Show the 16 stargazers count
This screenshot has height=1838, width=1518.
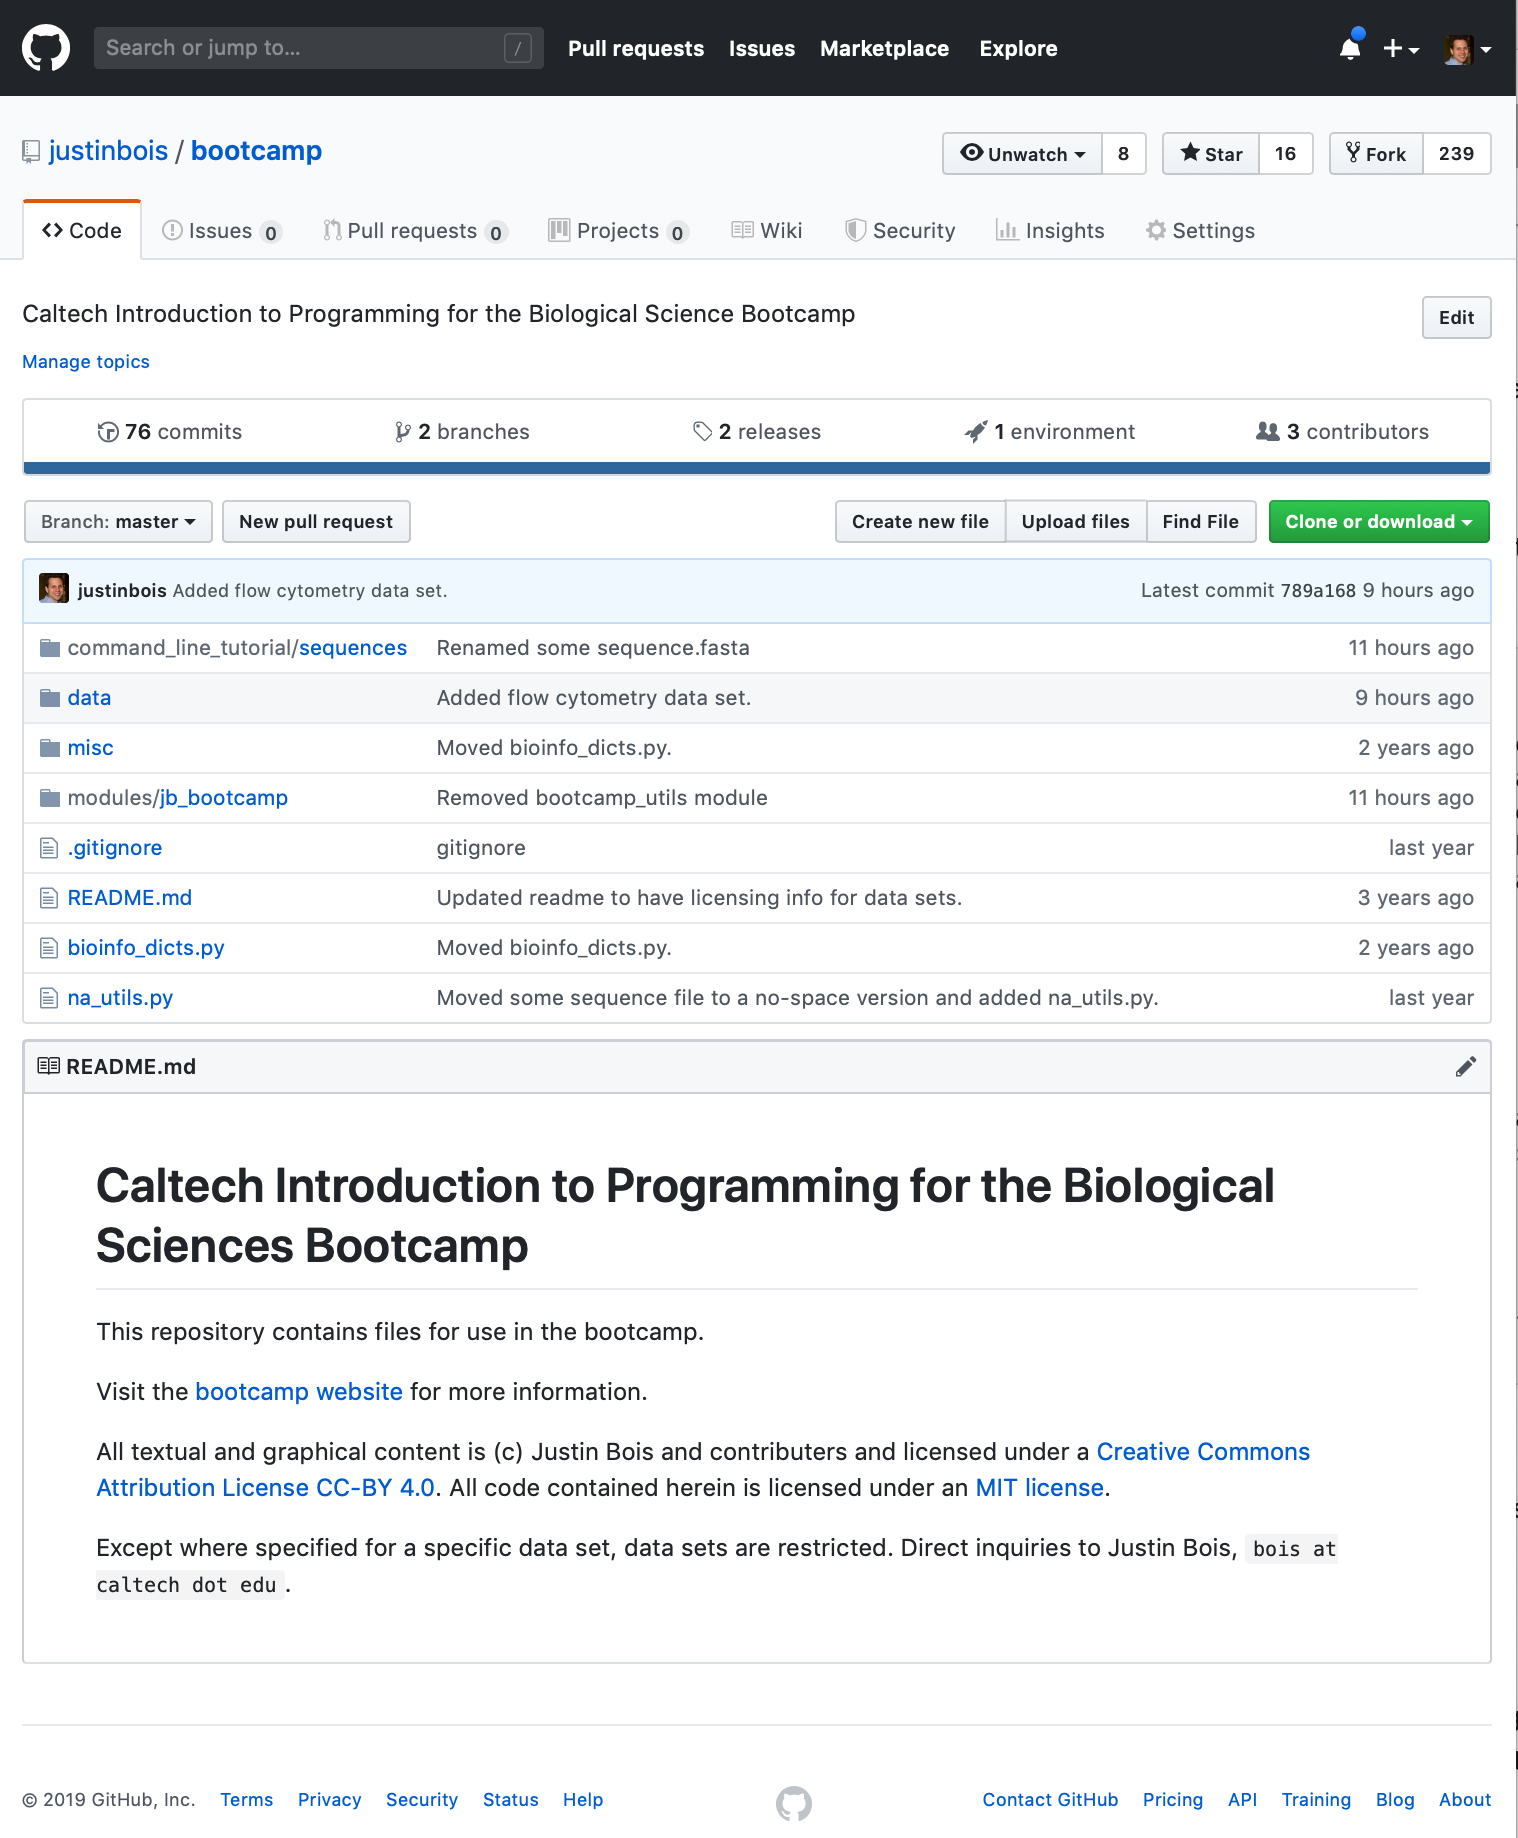click(1286, 154)
